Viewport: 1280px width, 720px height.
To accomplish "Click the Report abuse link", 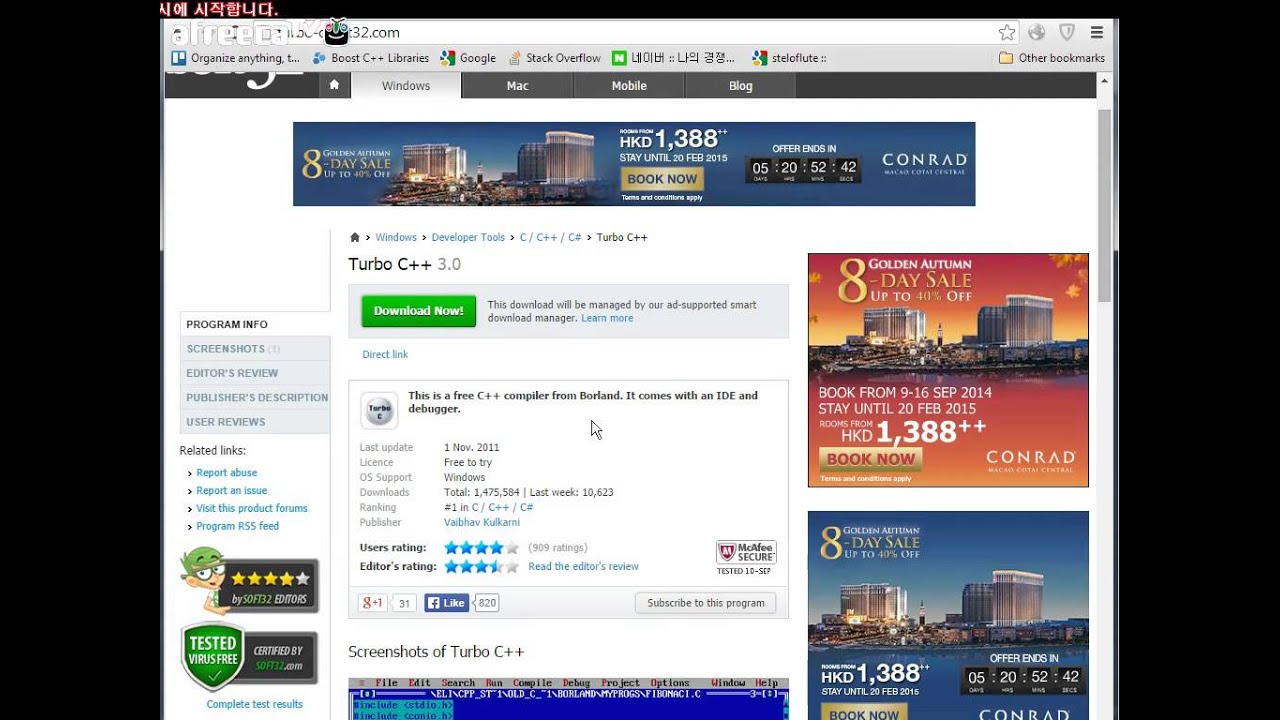I will click(x=226, y=473).
